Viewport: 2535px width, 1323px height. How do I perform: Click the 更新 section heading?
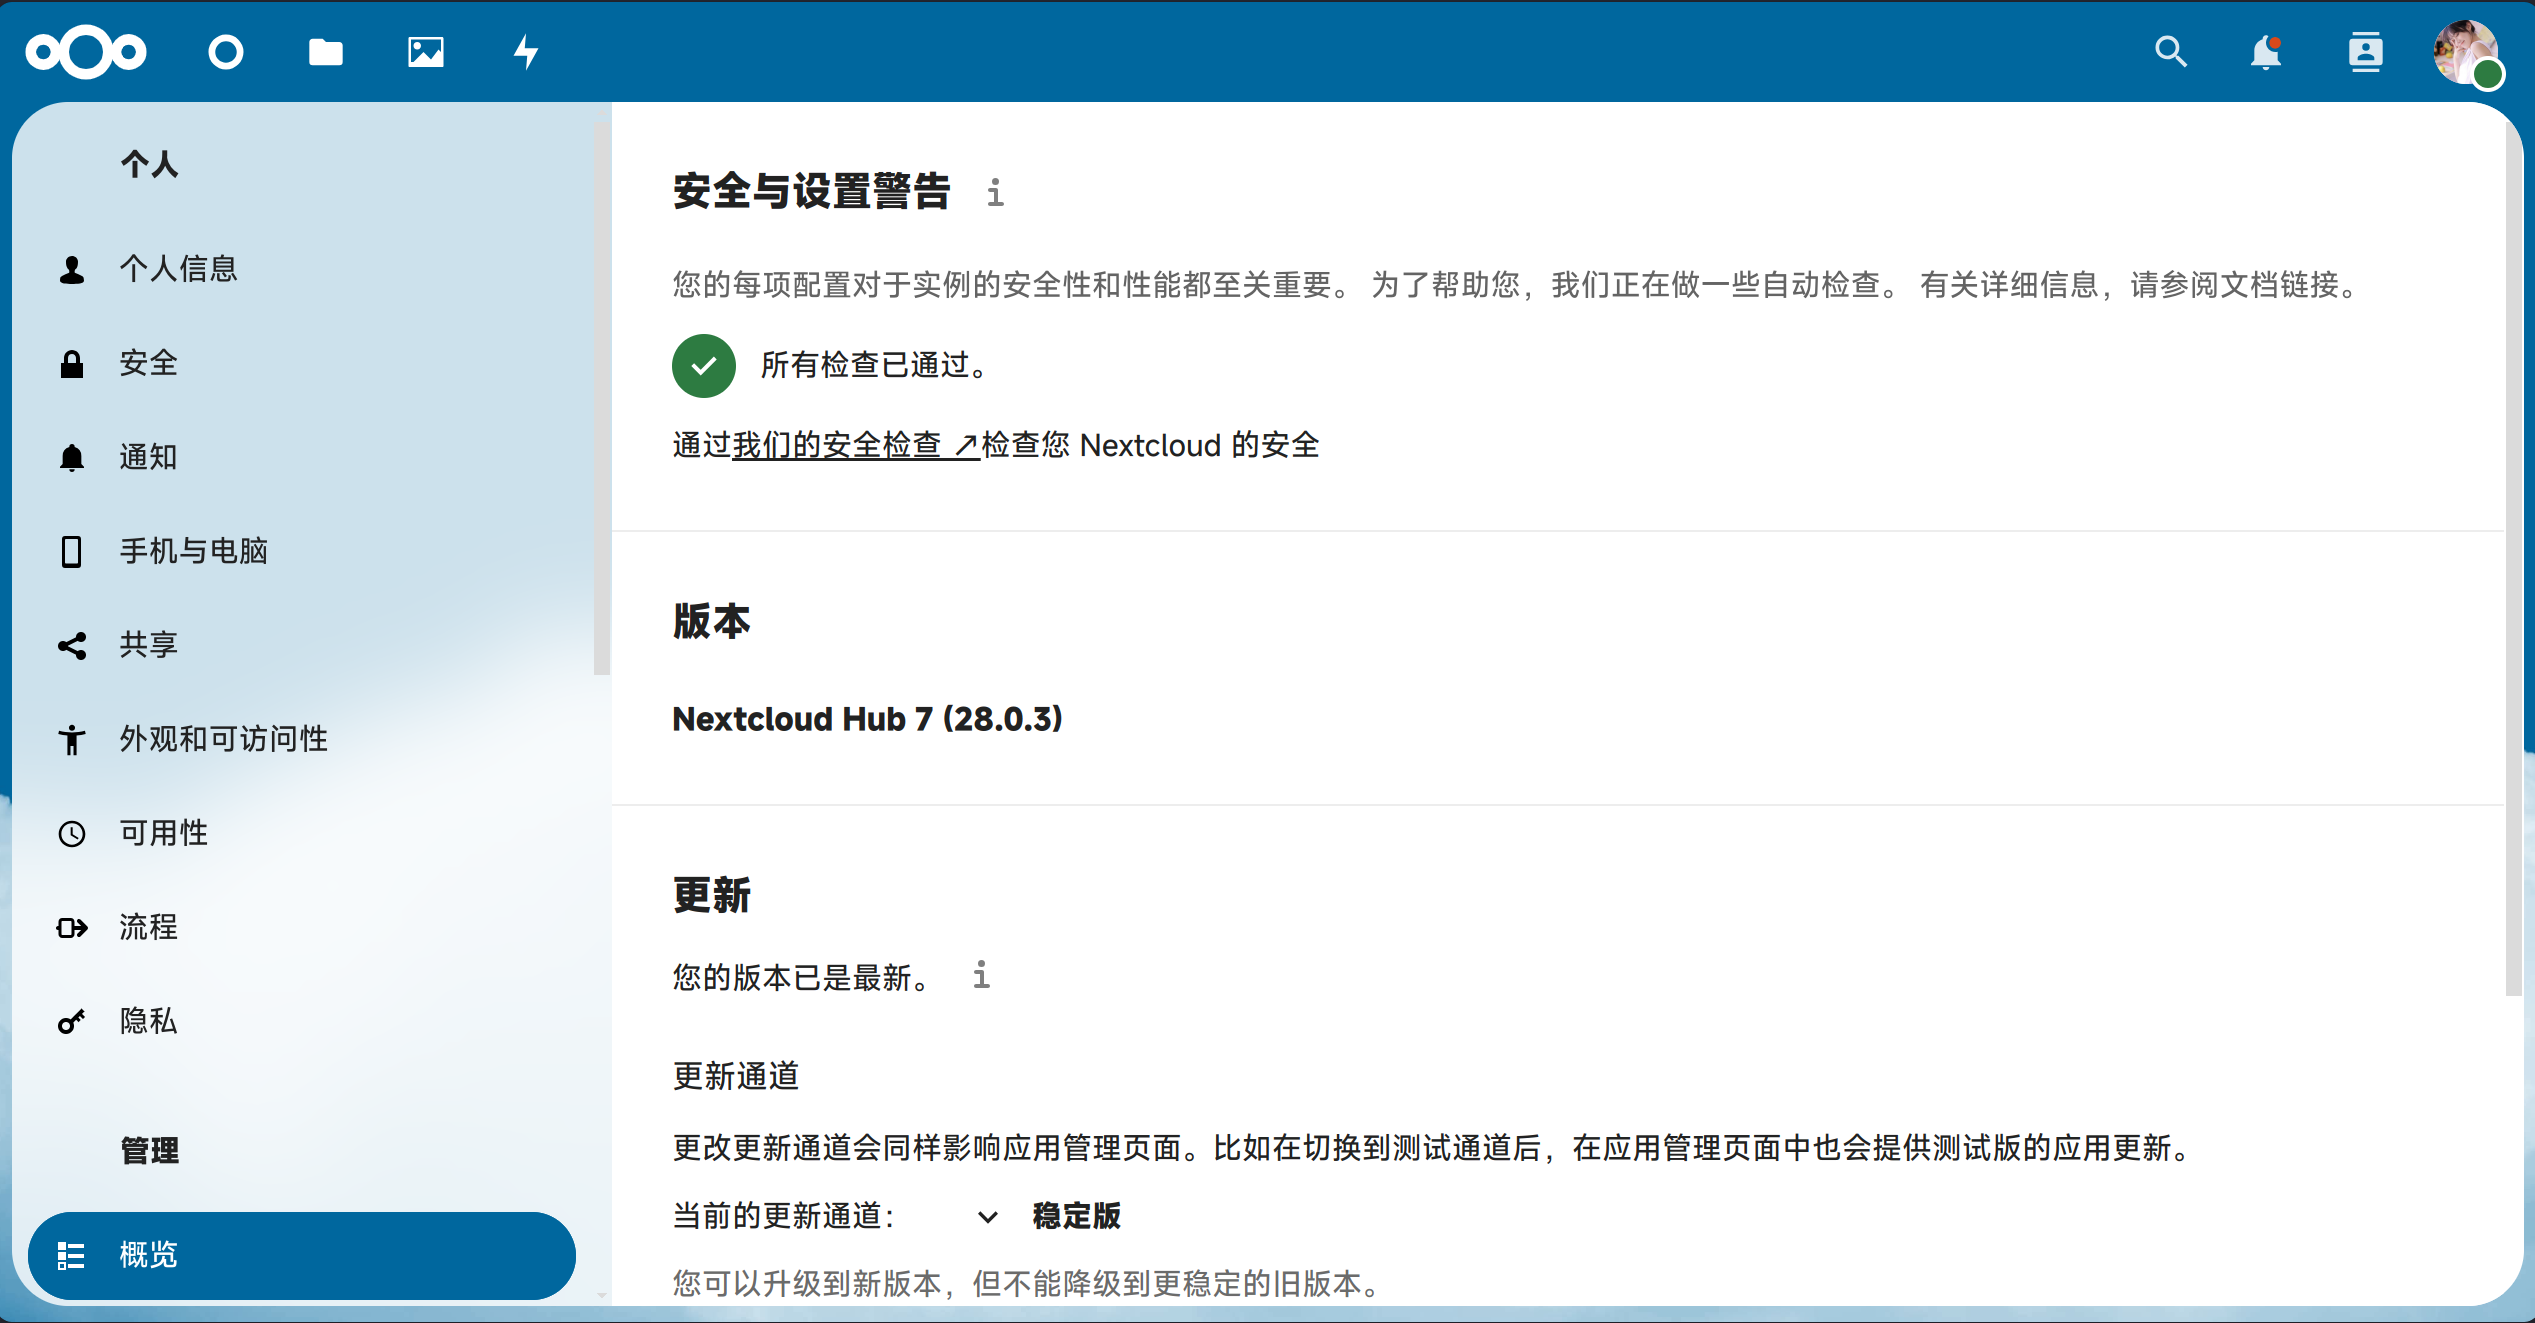coord(711,895)
